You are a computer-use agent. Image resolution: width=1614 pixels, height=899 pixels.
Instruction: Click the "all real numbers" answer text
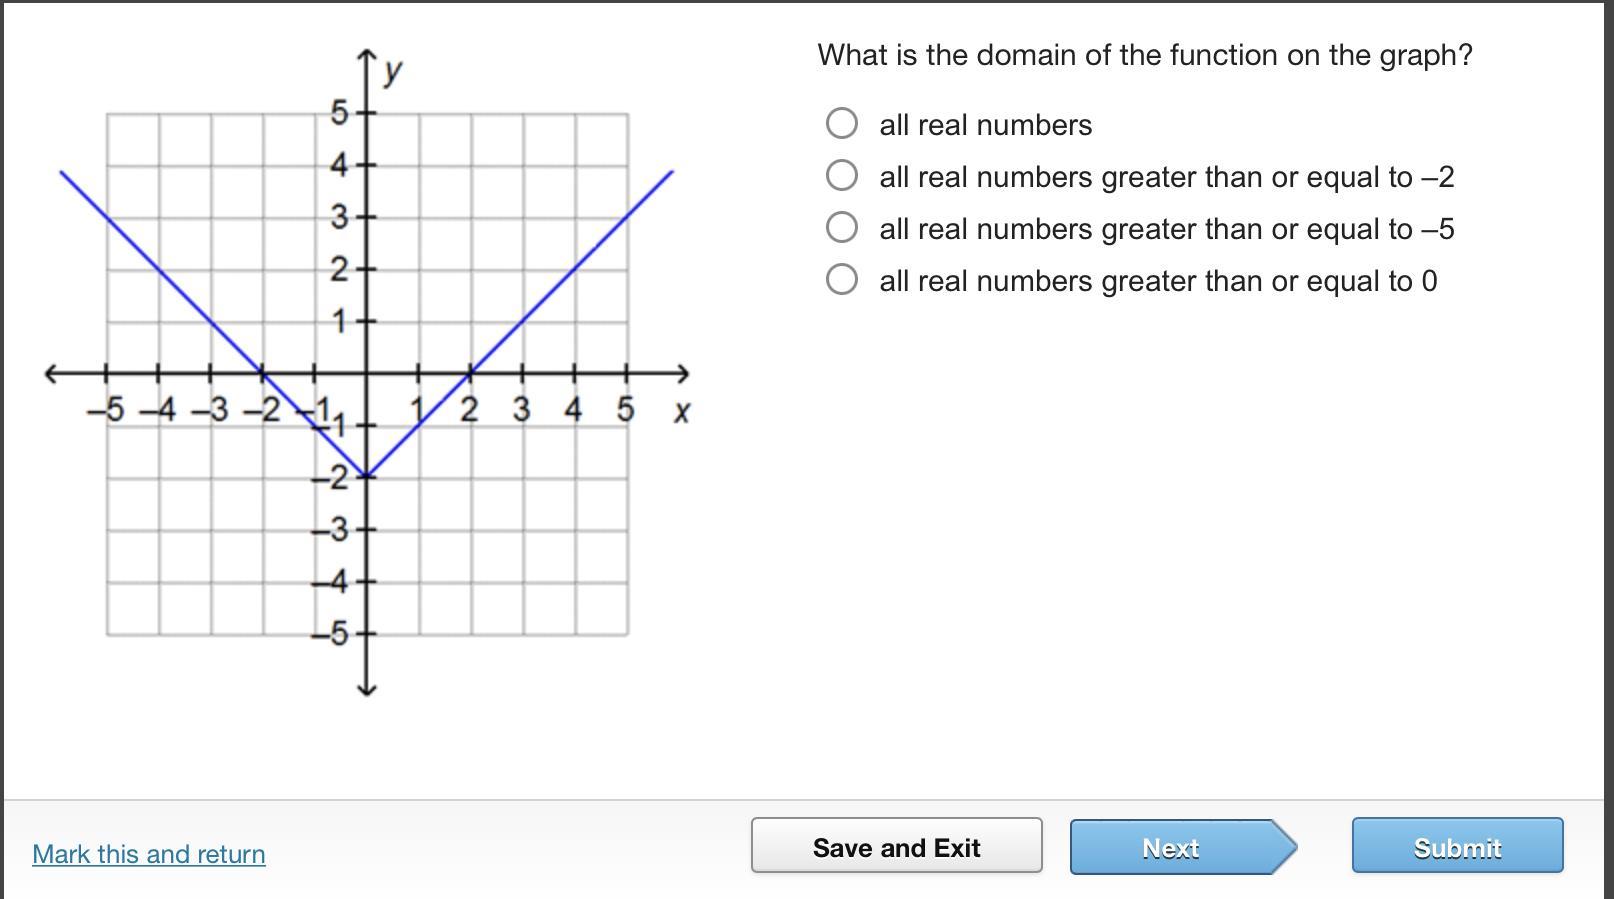click(x=985, y=125)
